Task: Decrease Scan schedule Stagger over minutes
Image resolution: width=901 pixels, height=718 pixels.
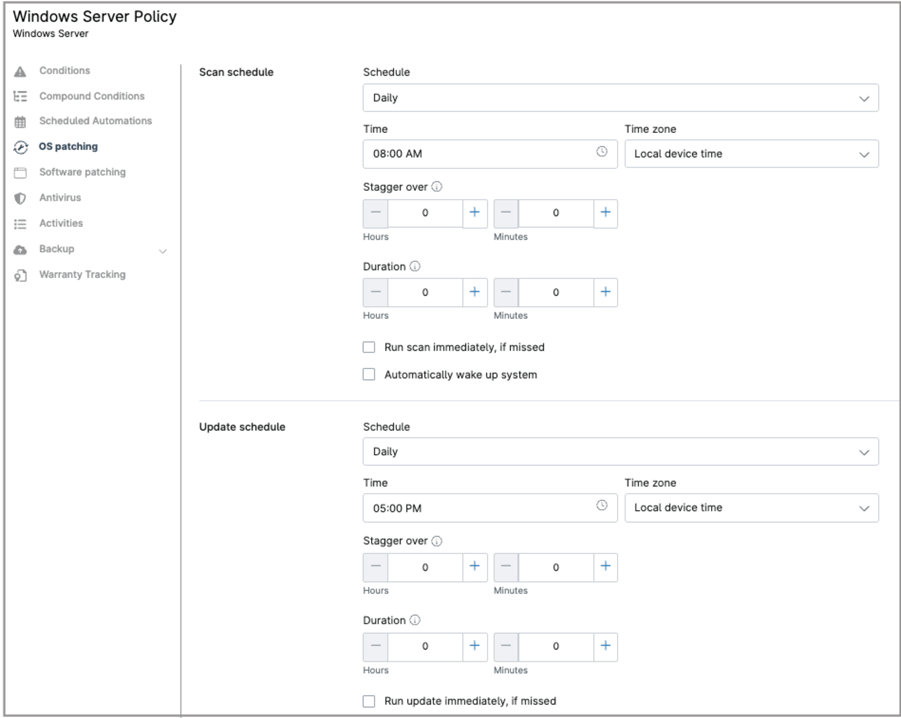Action: coord(506,213)
